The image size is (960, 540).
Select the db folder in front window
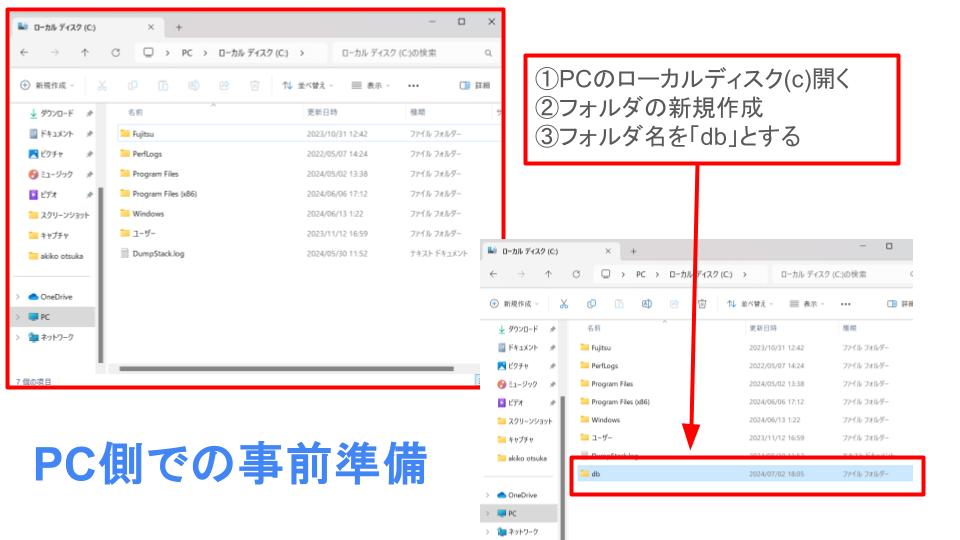click(x=744, y=474)
